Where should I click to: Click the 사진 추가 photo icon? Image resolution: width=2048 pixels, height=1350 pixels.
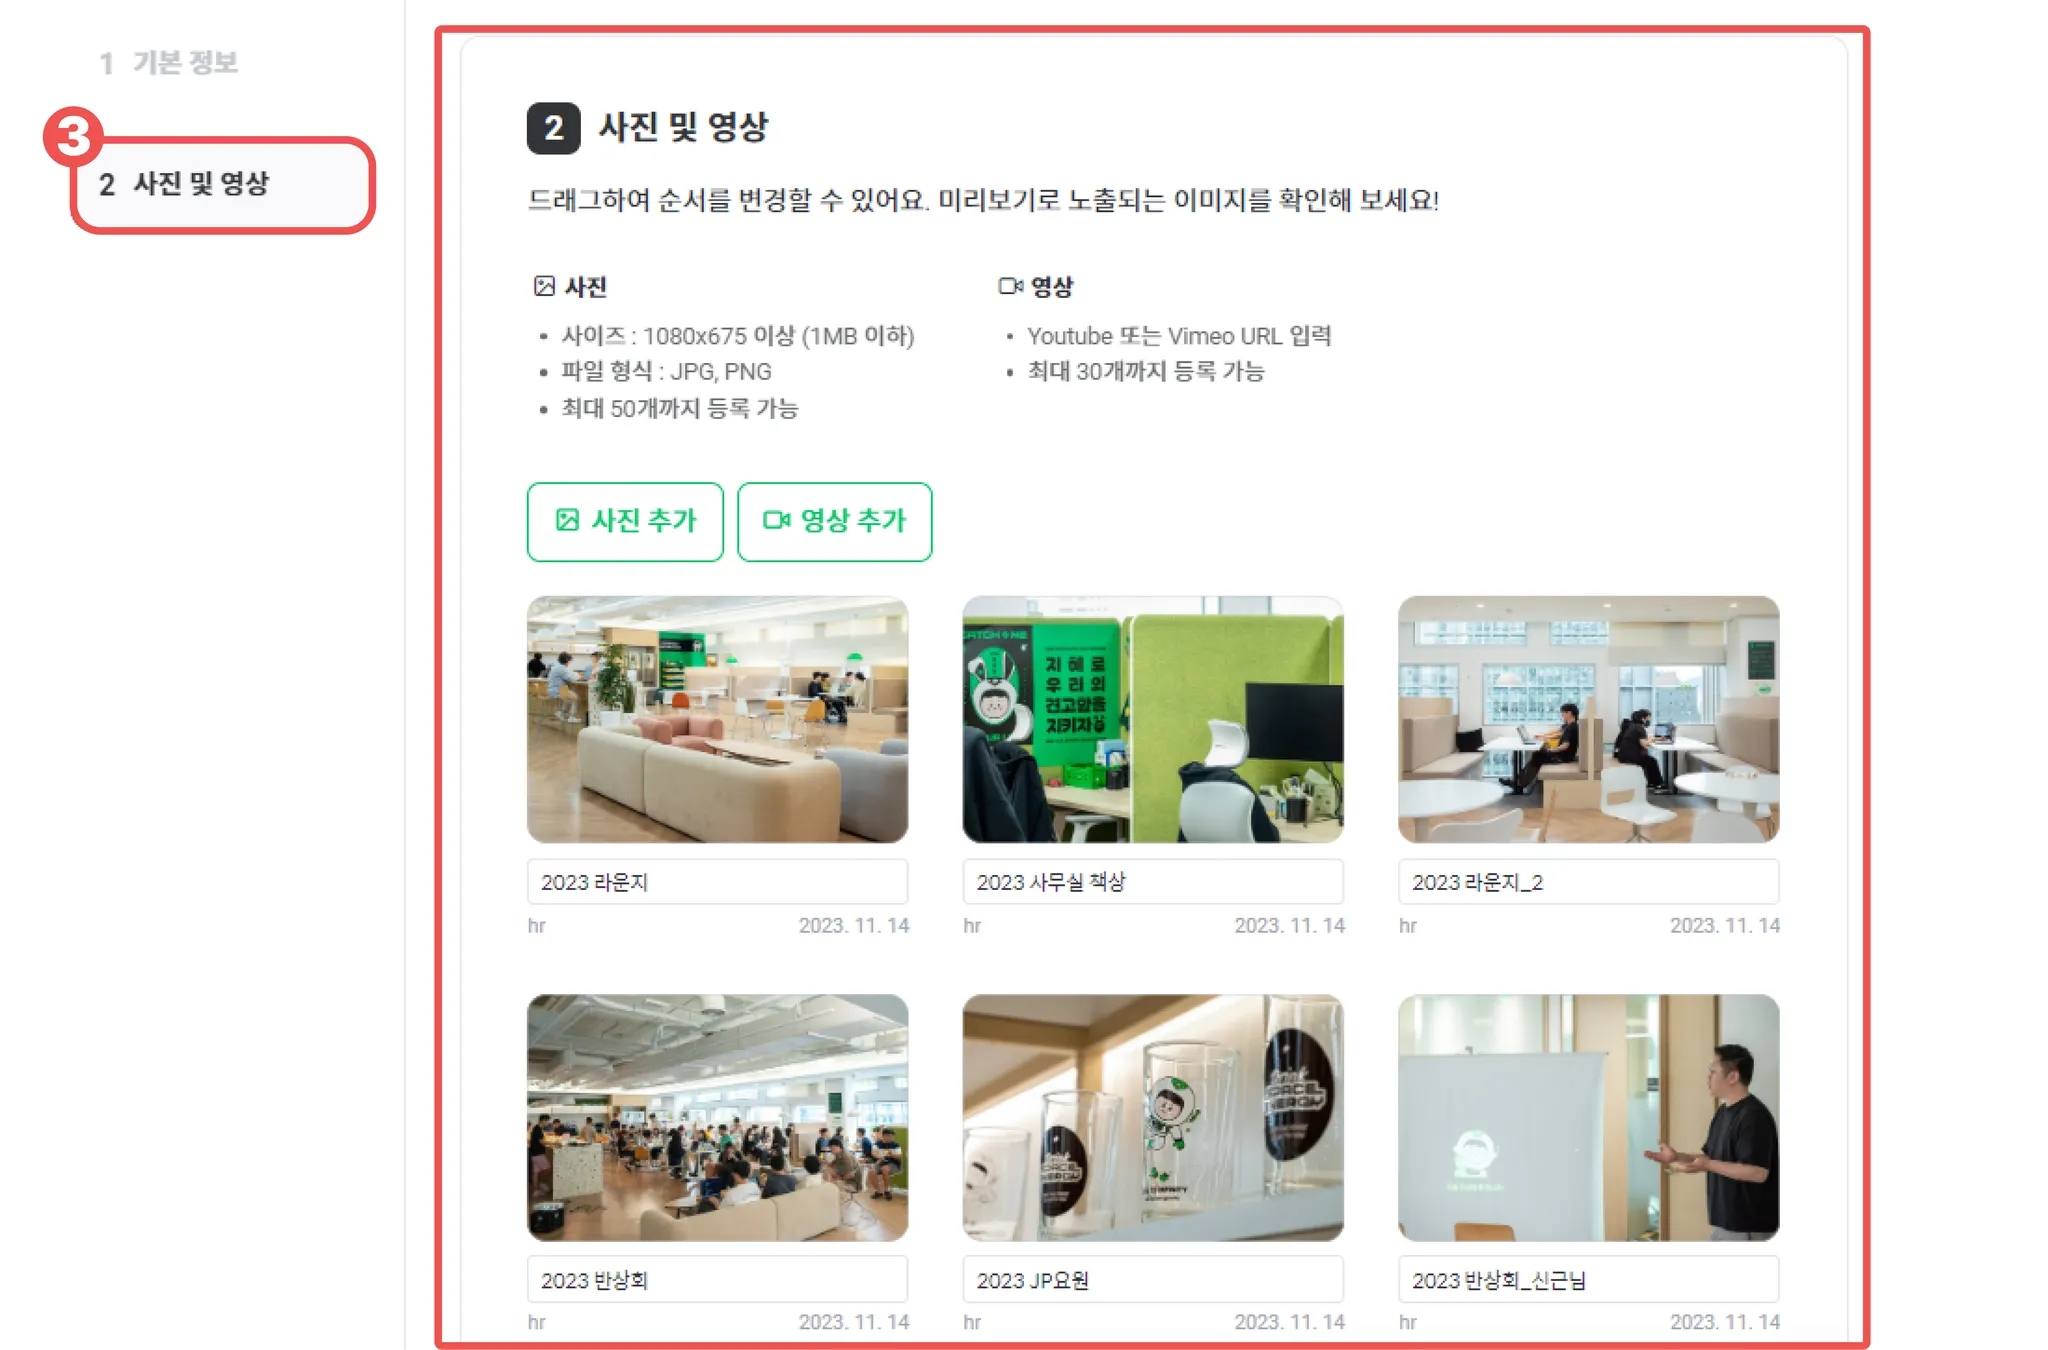tap(567, 520)
